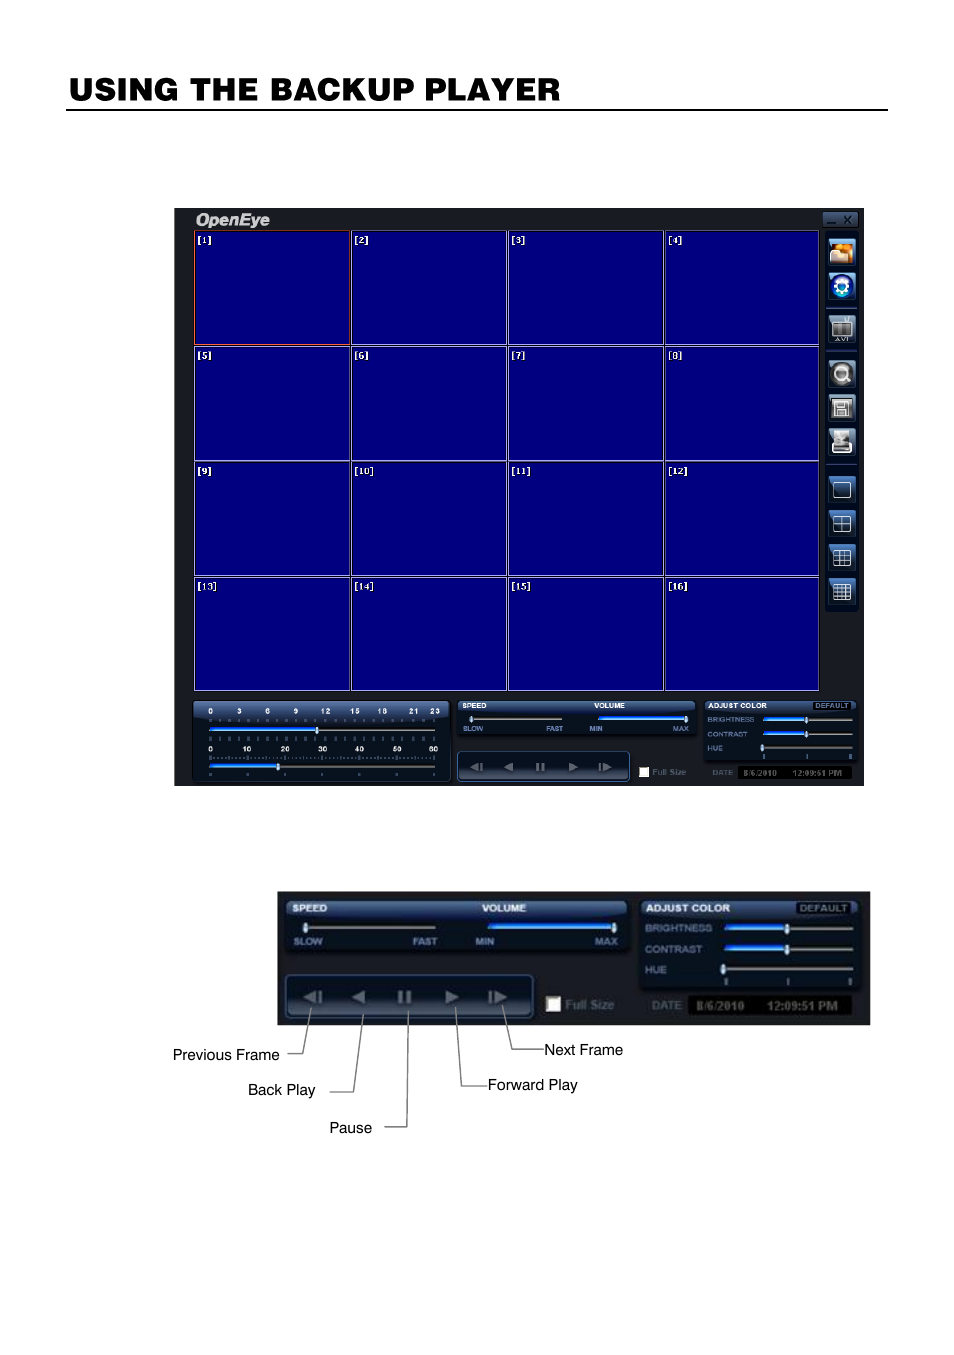Screen dimensions: 954x1355
Task: Select camera channel [16] pane
Action: 742,634
